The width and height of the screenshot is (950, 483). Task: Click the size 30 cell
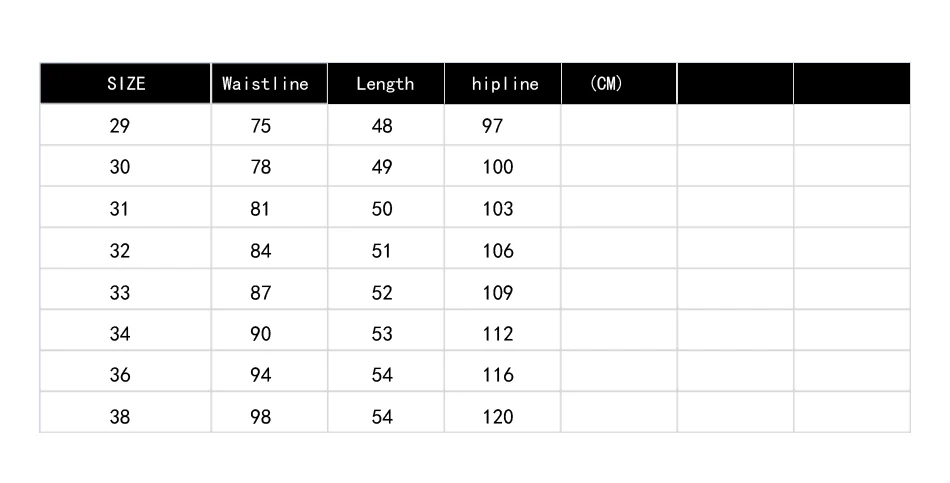pyautogui.click(x=120, y=167)
